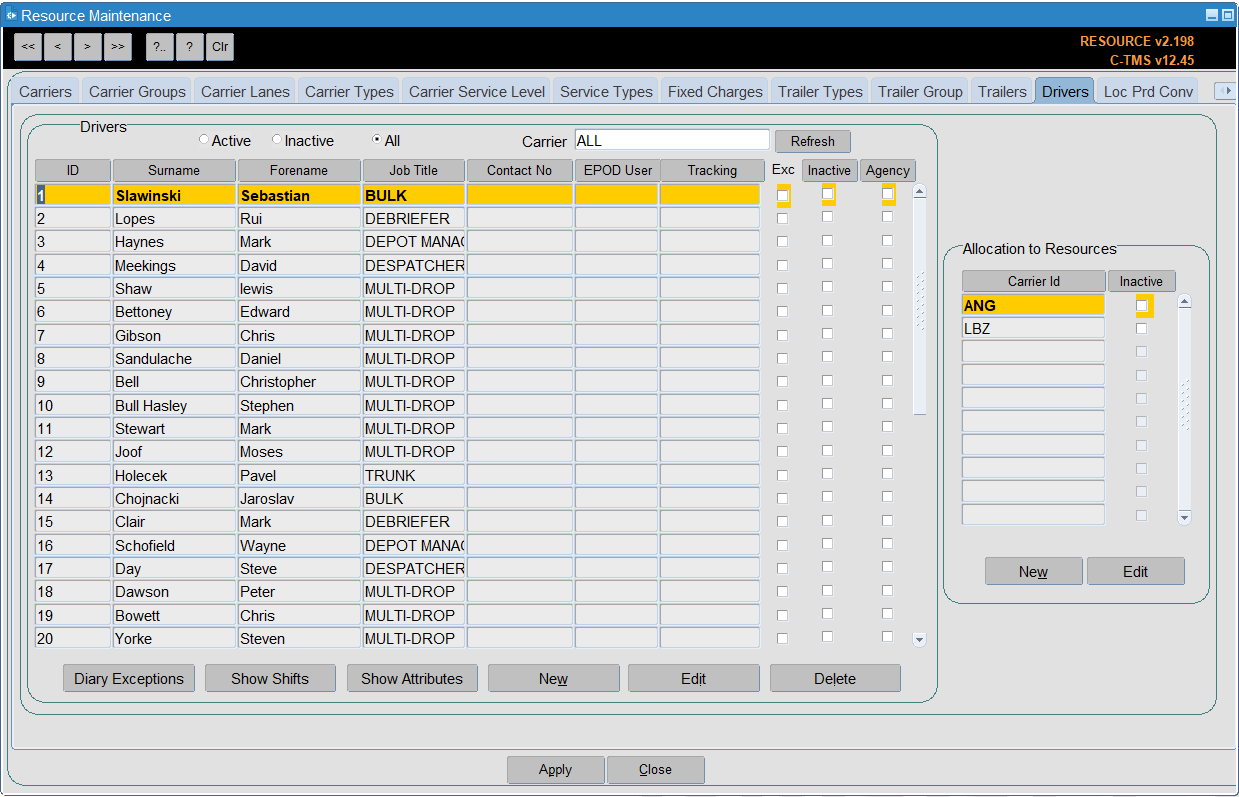Screen dimensions: 1239x797
Task: Tick the Agency checkbox for driver Meekings
Action: point(887,263)
